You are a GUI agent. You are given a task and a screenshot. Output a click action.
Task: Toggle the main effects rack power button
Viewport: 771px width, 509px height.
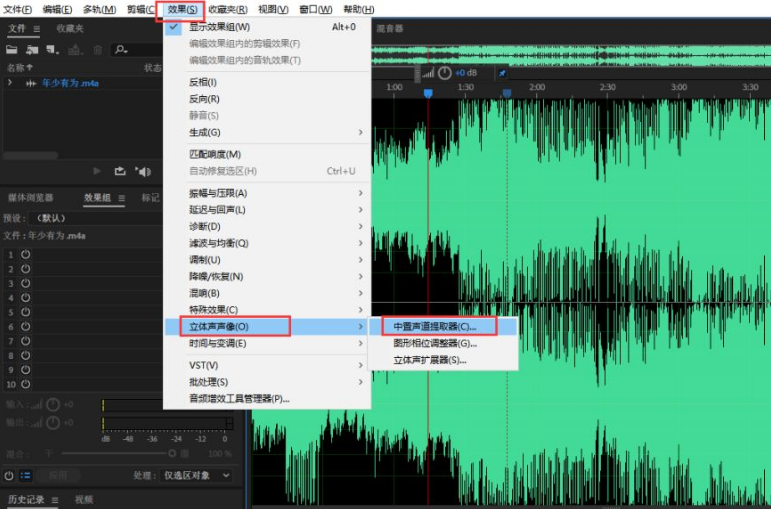point(9,476)
